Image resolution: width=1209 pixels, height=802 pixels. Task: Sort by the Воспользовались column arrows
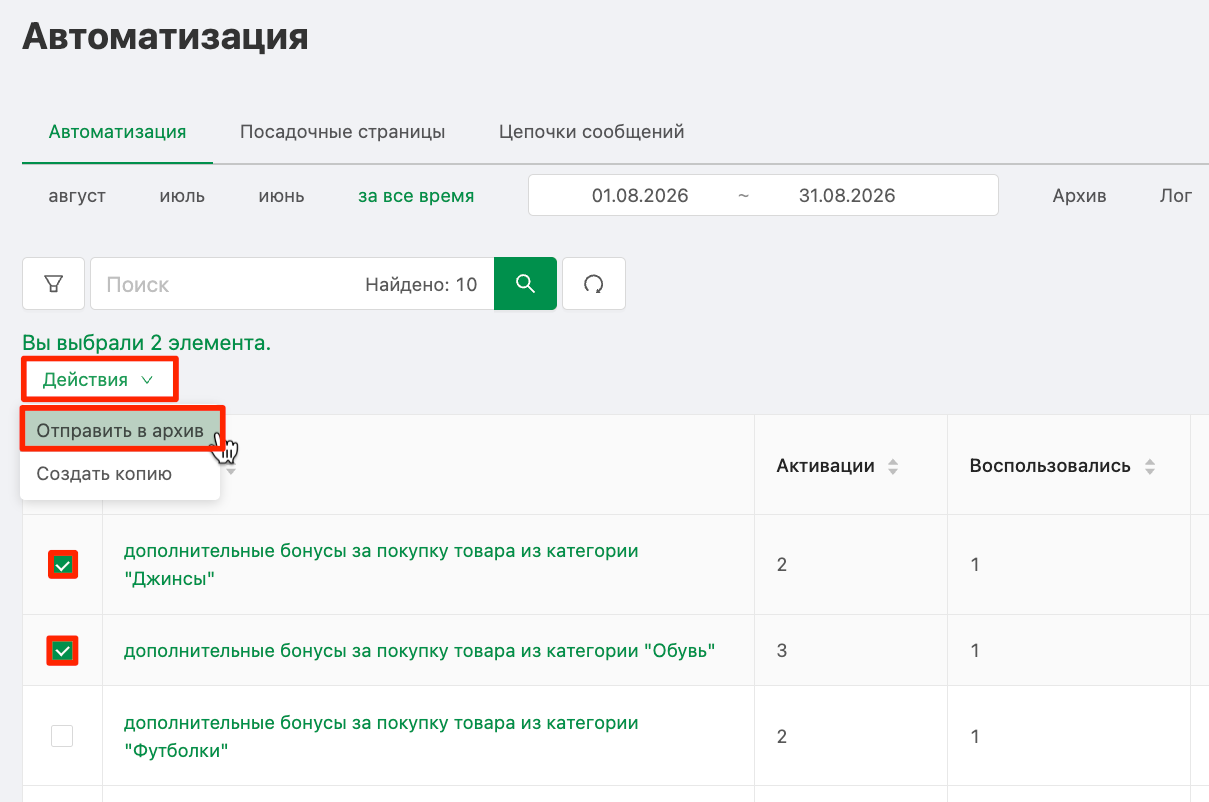pyautogui.click(x=1150, y=467)
